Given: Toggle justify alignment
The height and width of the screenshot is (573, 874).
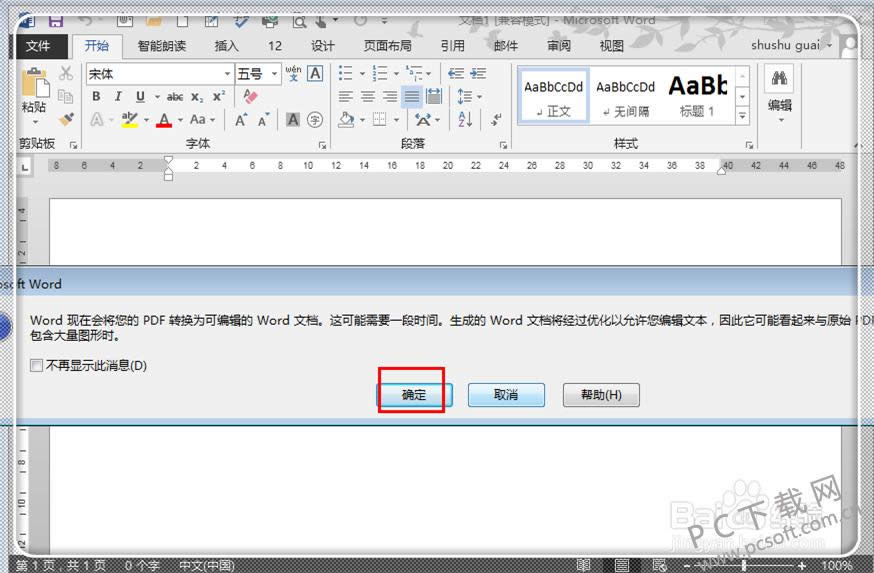Looking at the screenshot, I should 412,96.
